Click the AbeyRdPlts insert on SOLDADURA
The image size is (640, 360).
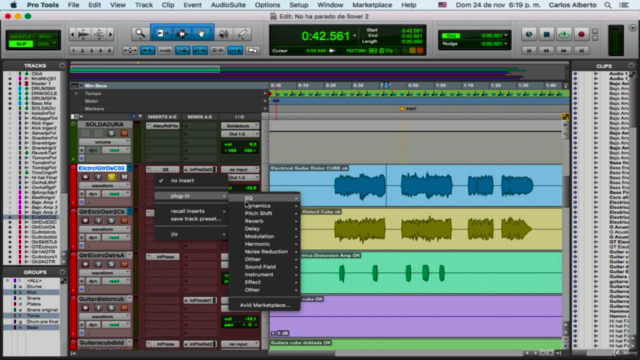[x=163, y=126]
